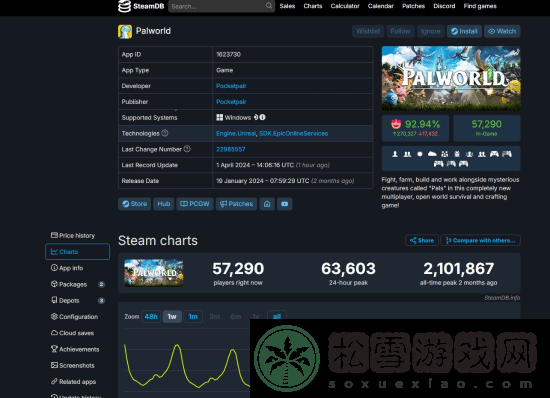Set chart zoom to all
The width and height of the screenshot is (550, 398).
[x=277, y=316]
